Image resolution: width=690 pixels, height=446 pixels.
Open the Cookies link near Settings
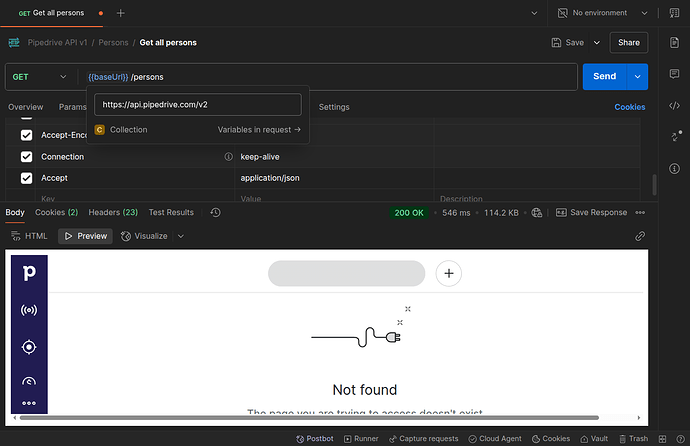(630, 107)
